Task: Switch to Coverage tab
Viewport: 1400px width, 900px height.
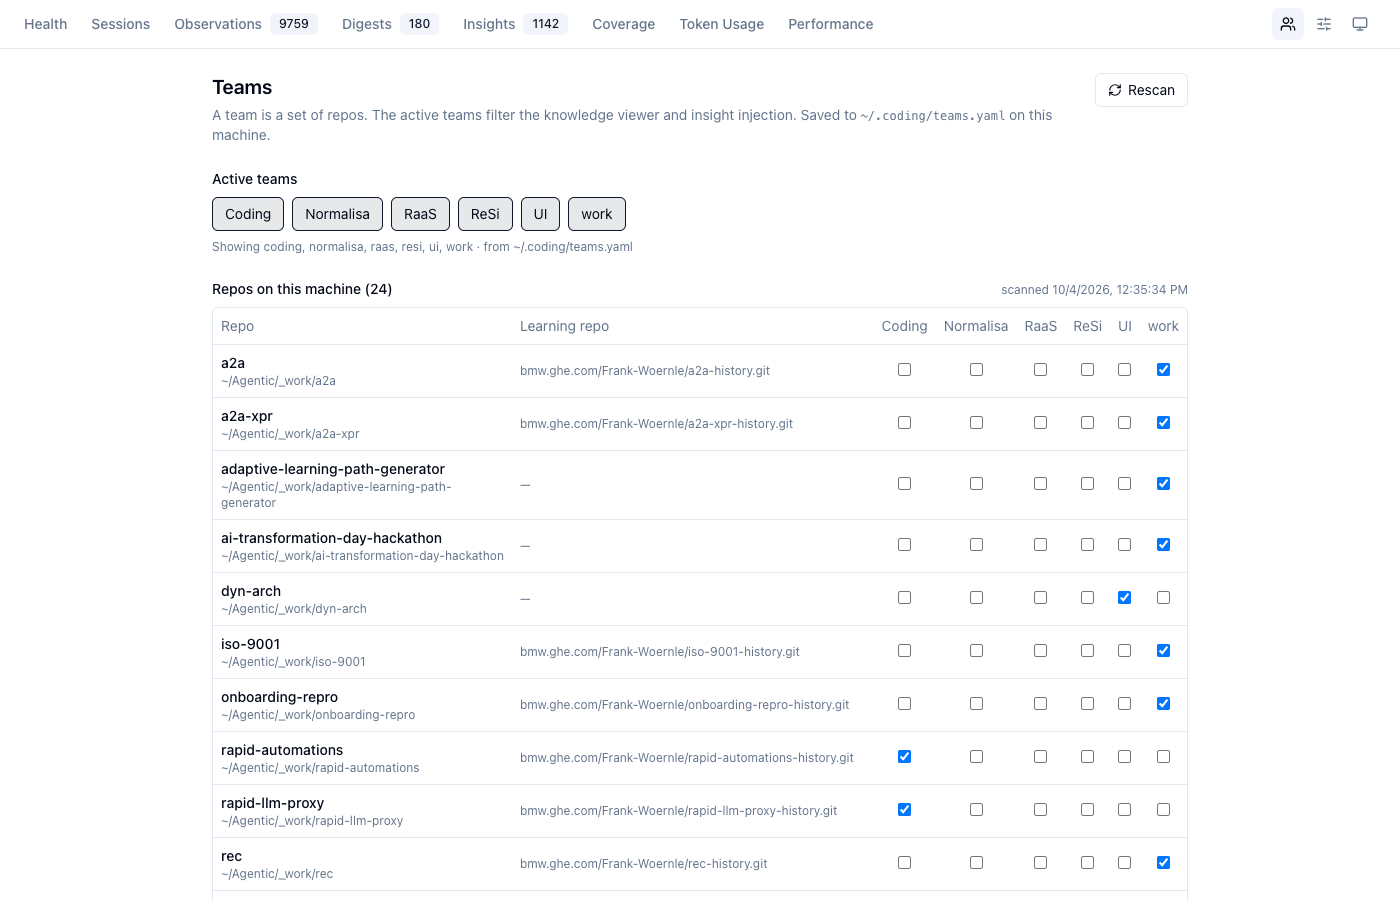Action: [x=624, y=24]
